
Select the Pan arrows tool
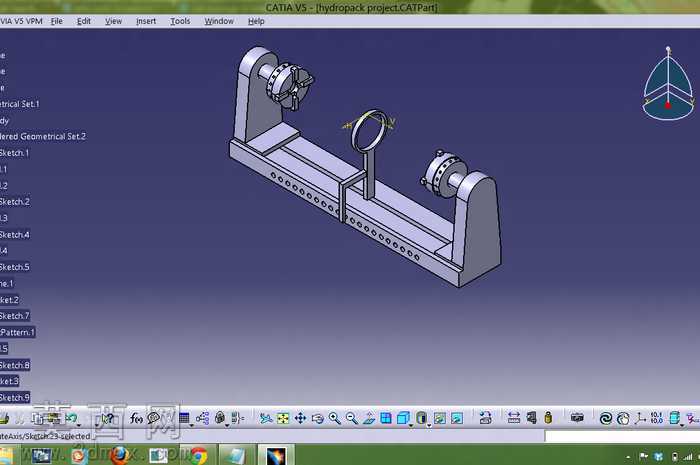300,418
